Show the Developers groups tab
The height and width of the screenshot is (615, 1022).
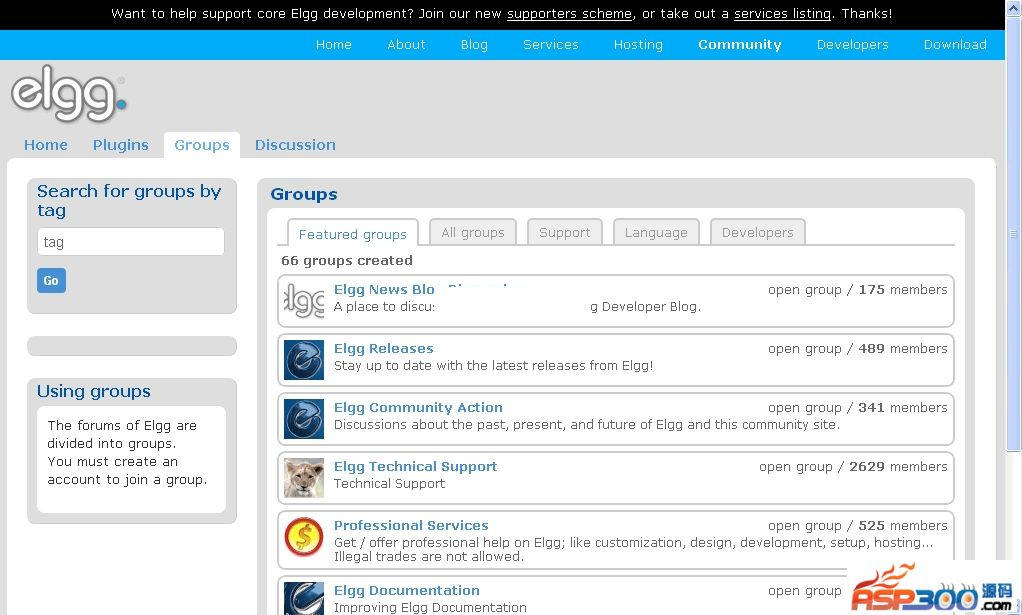pos(758,232)
